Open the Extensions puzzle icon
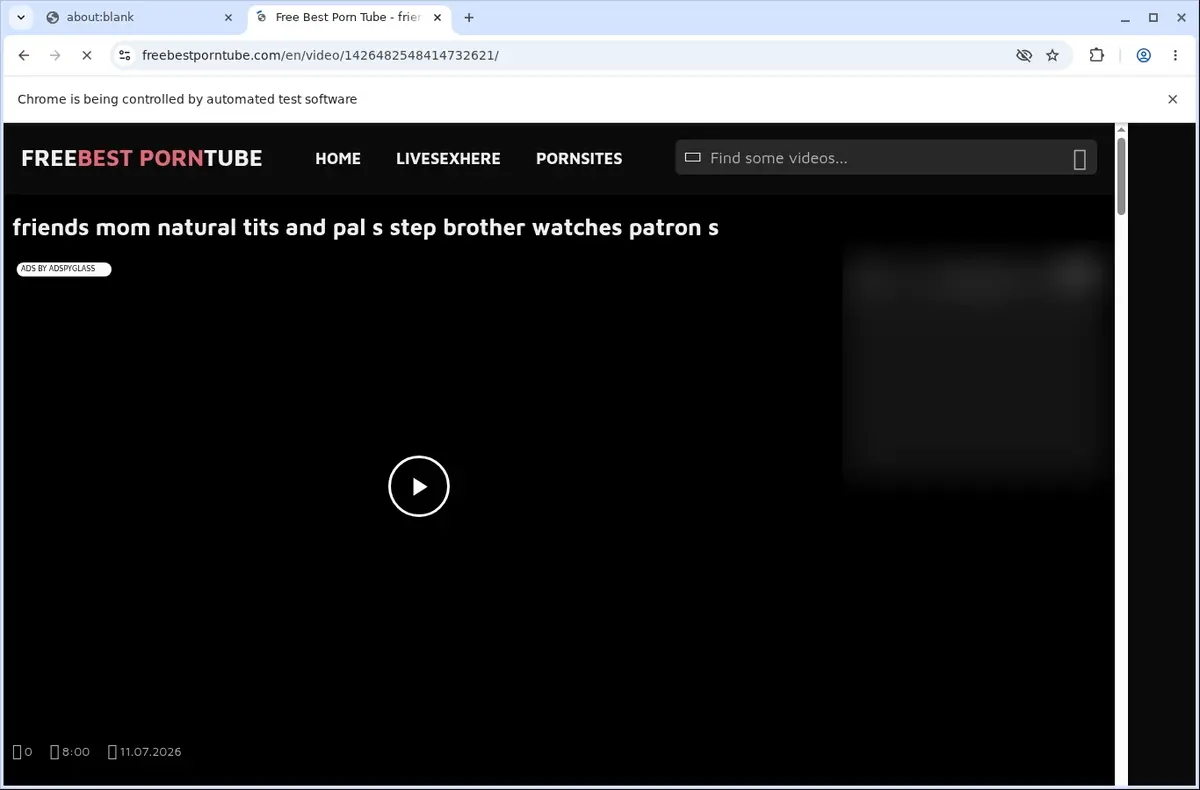1200x790 pixels. tap(1097, 56)
